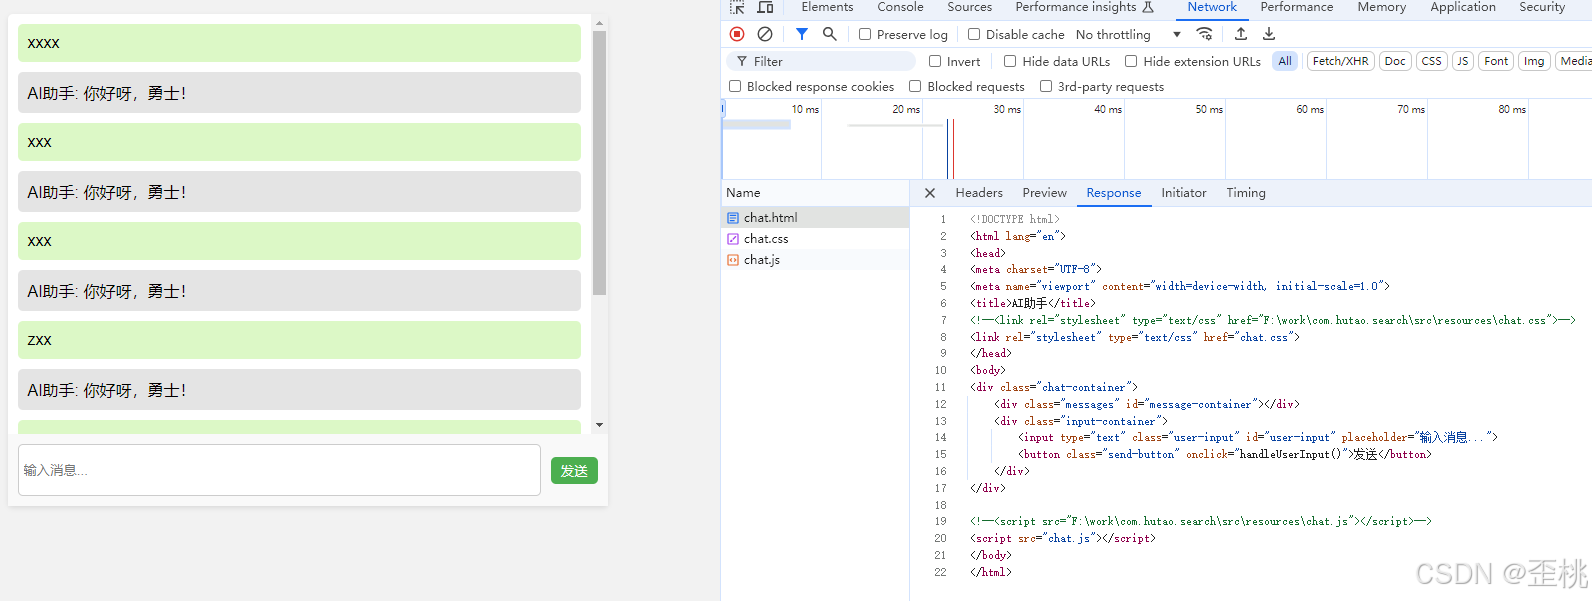Filter requests by JS type
Viewport: 1592px width, 601px height.
coord(1463,61)
